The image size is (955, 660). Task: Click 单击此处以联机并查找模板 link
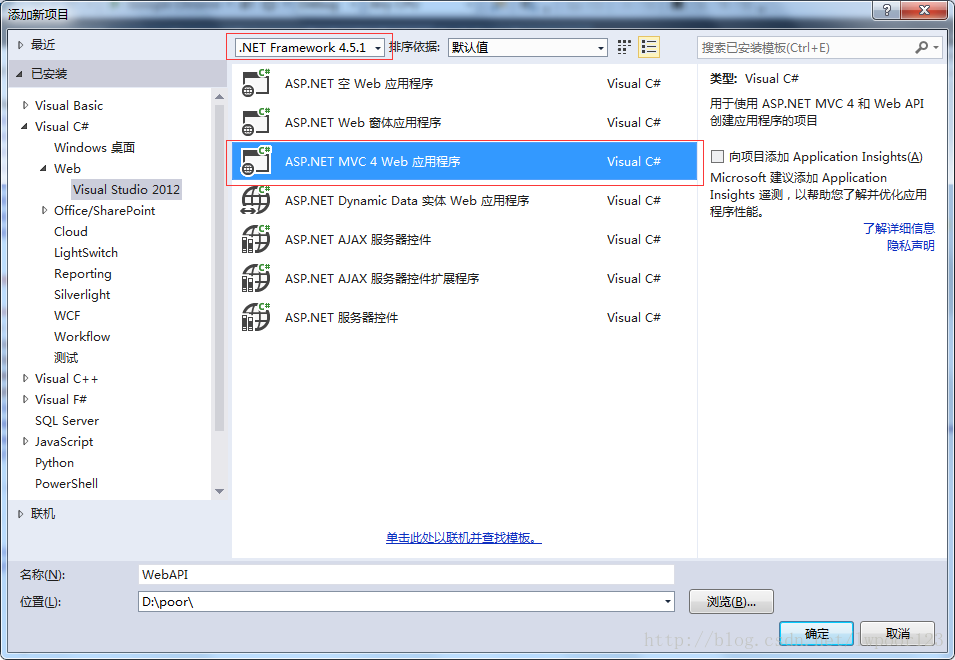[463, 538]
